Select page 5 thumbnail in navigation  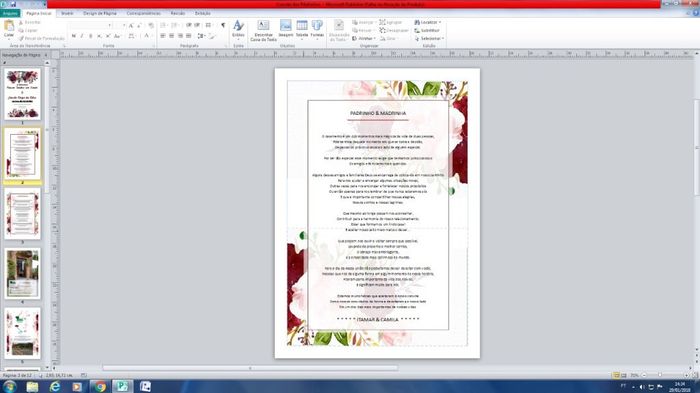click(22, 333)
